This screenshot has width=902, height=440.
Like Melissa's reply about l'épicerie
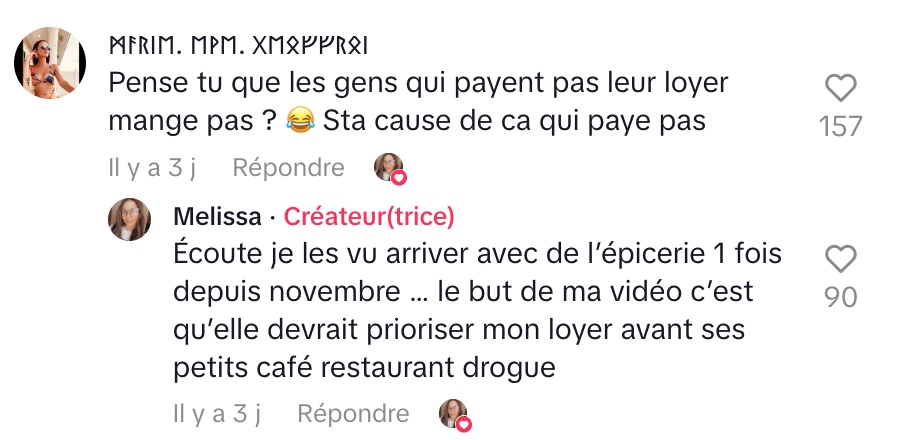(840, 259)
